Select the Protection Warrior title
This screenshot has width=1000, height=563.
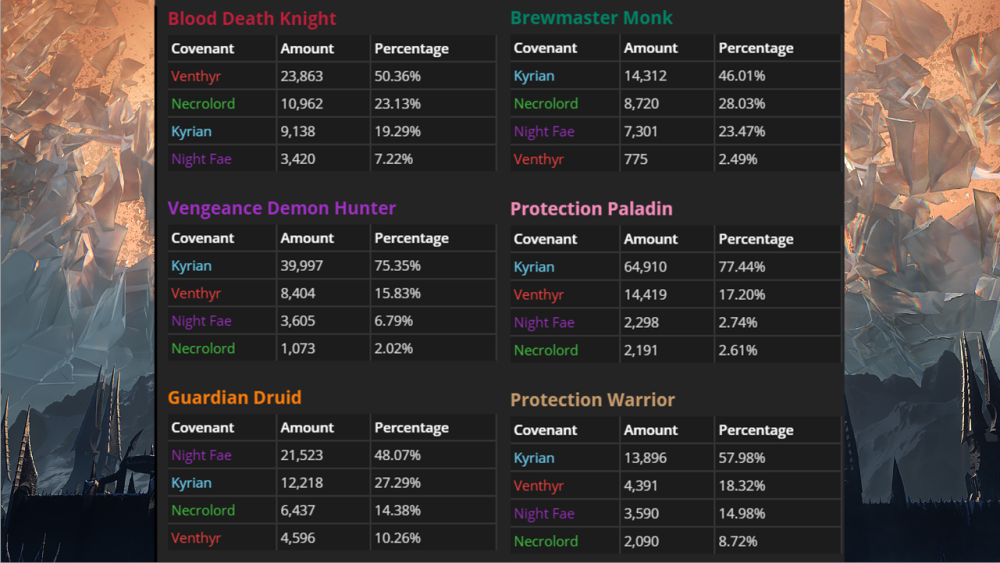pos(592,400)
